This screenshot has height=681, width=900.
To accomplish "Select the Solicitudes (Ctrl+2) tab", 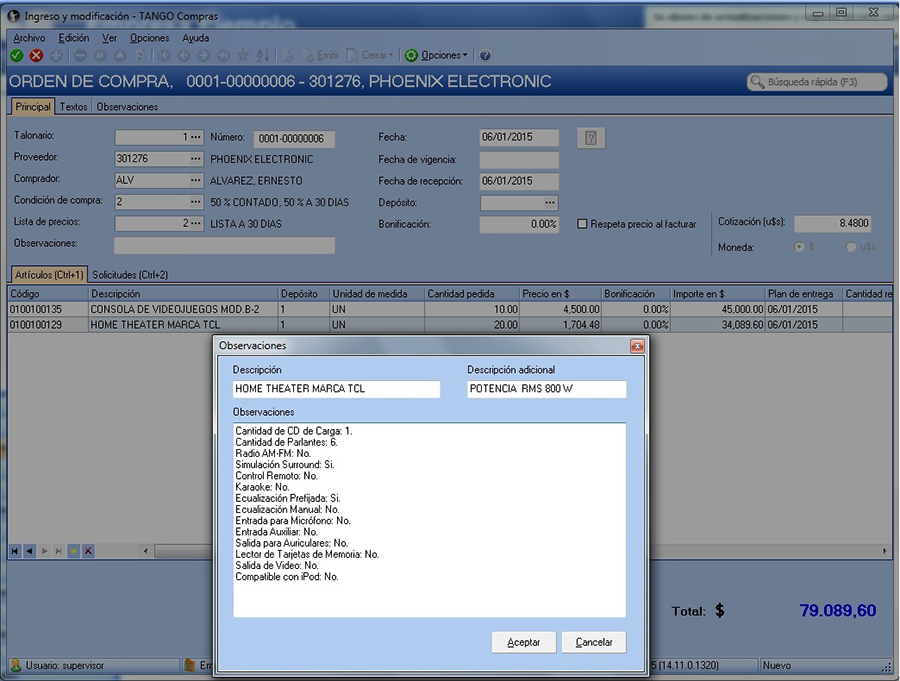I will (x=130, y=274).
